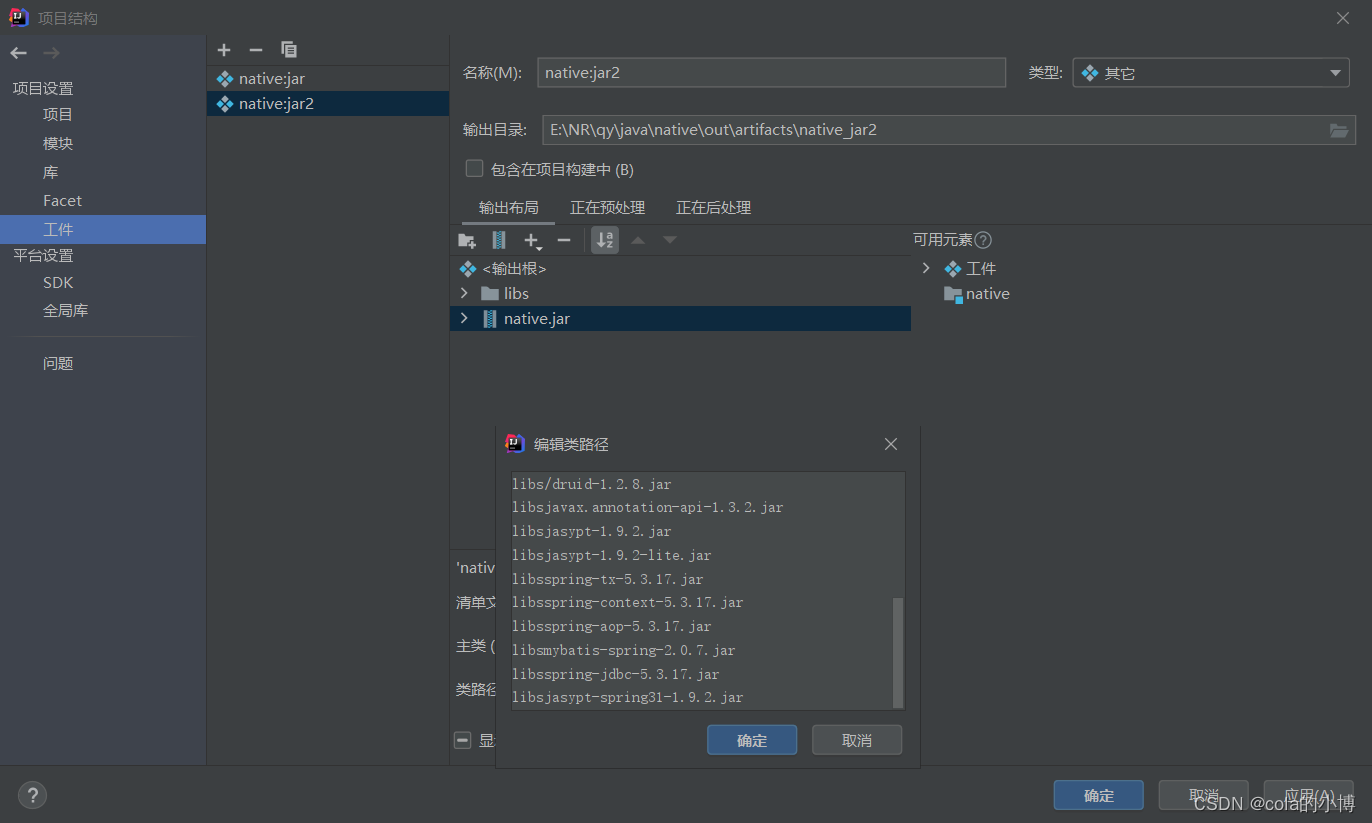
Task: Click libsspring-tx-5.3.17.jar line
Action: [x=608, y=579]
